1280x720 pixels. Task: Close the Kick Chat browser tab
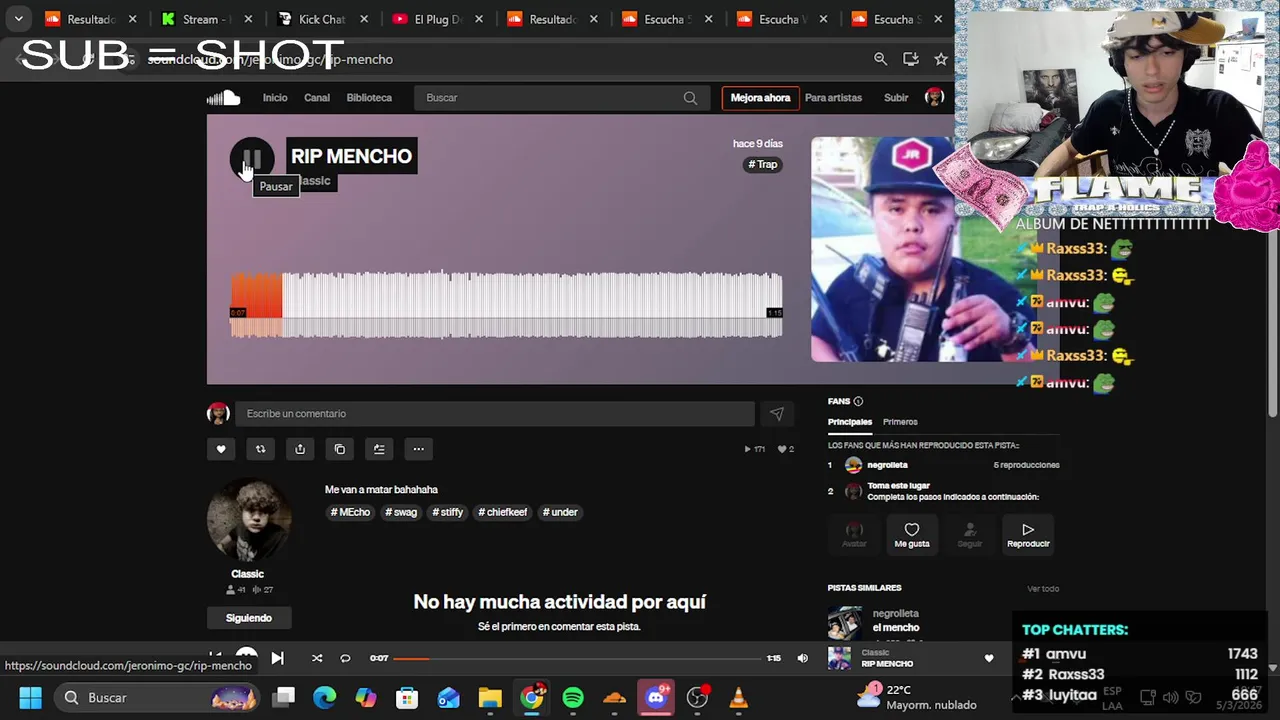coord(364,19)
